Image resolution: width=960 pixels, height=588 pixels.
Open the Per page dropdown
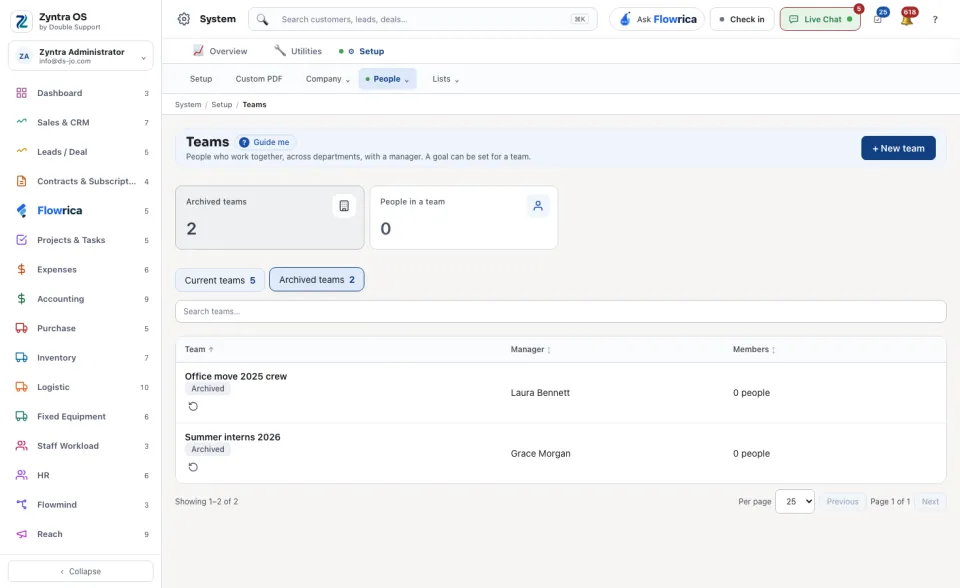[795, 502]
